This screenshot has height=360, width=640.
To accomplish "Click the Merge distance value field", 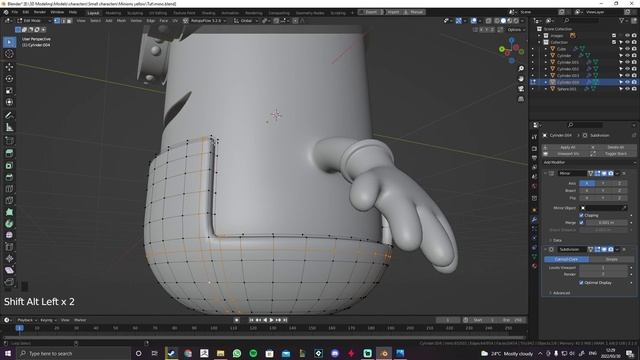I will coord(606,222).
